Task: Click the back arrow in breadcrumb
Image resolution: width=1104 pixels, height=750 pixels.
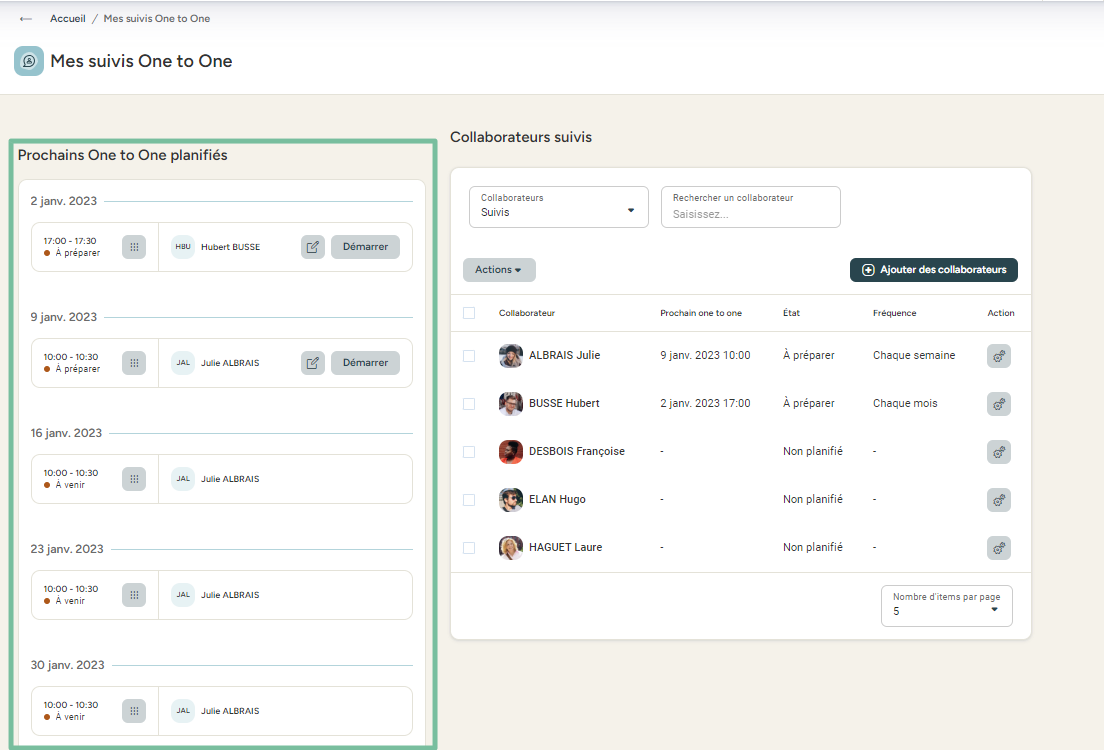Action: [x=26, y=19]
